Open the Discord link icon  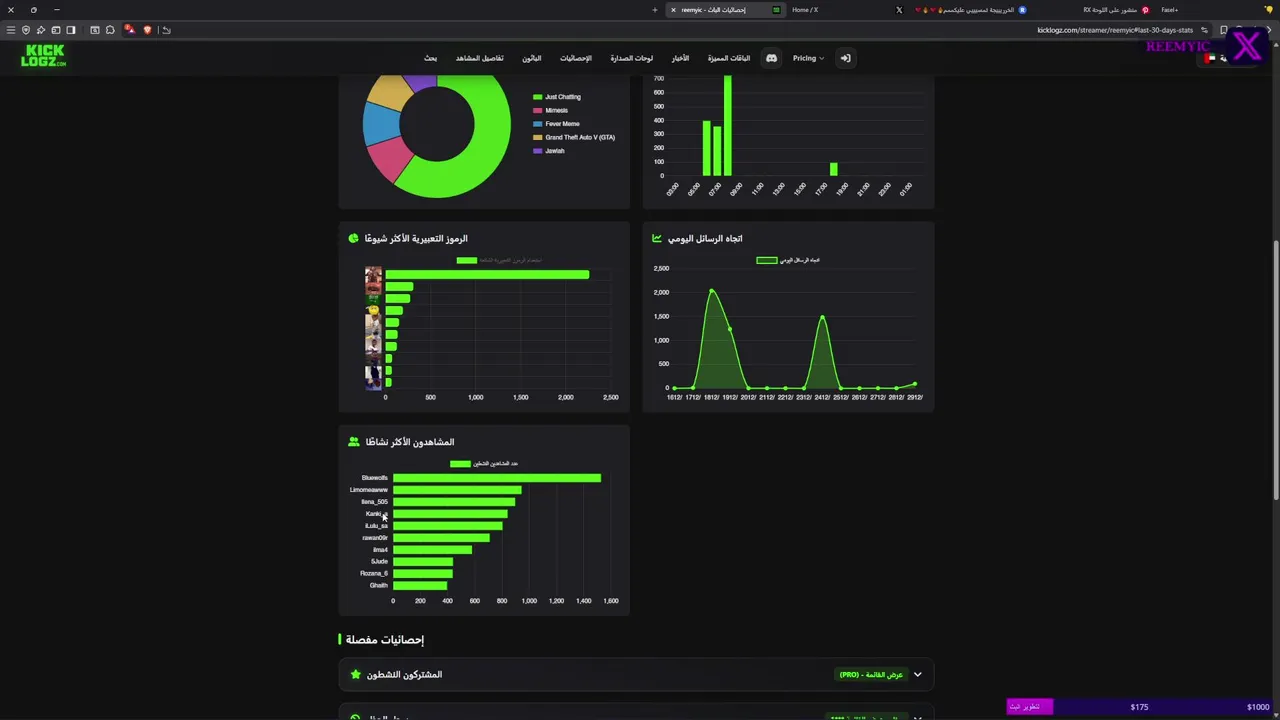[x=771, y=58]
